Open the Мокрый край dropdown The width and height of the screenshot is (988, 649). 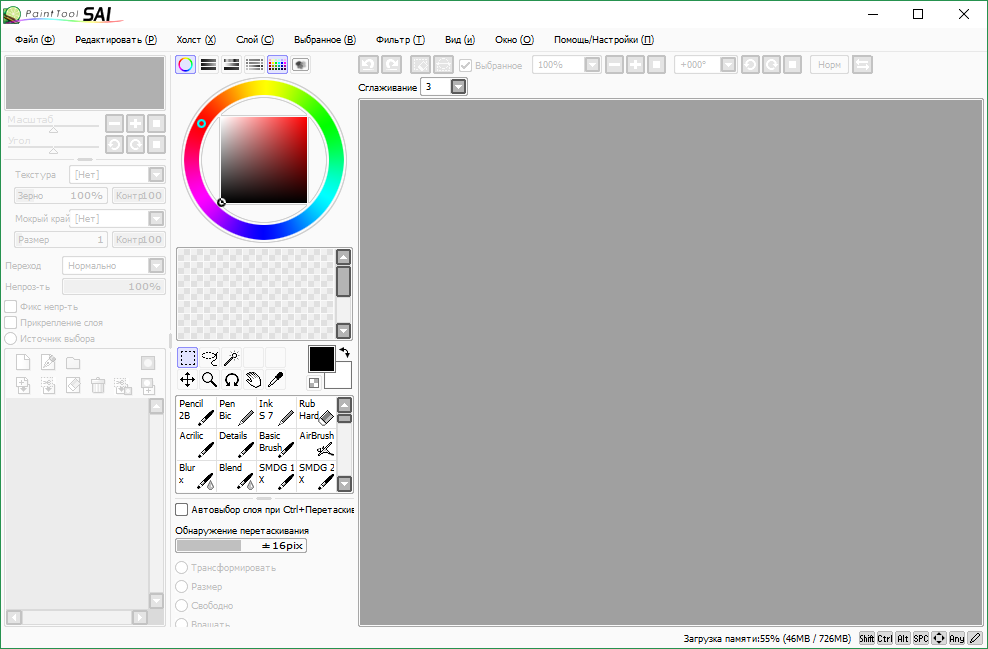click(x=156, y=219)
